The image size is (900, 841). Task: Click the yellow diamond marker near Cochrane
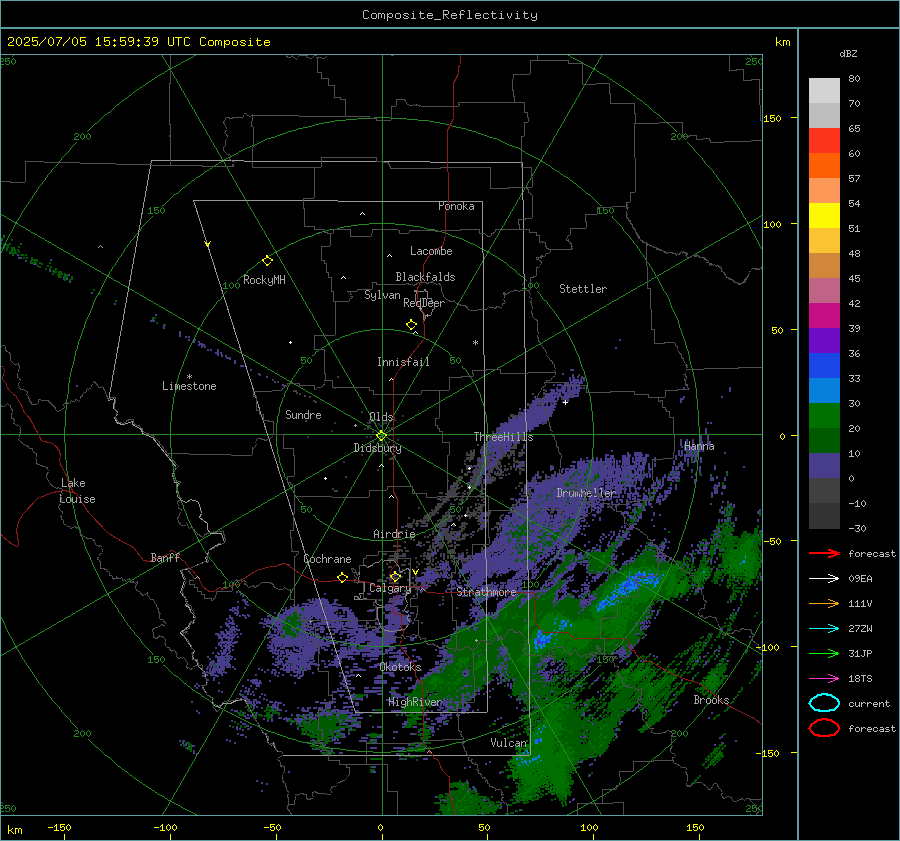point(343,577)
